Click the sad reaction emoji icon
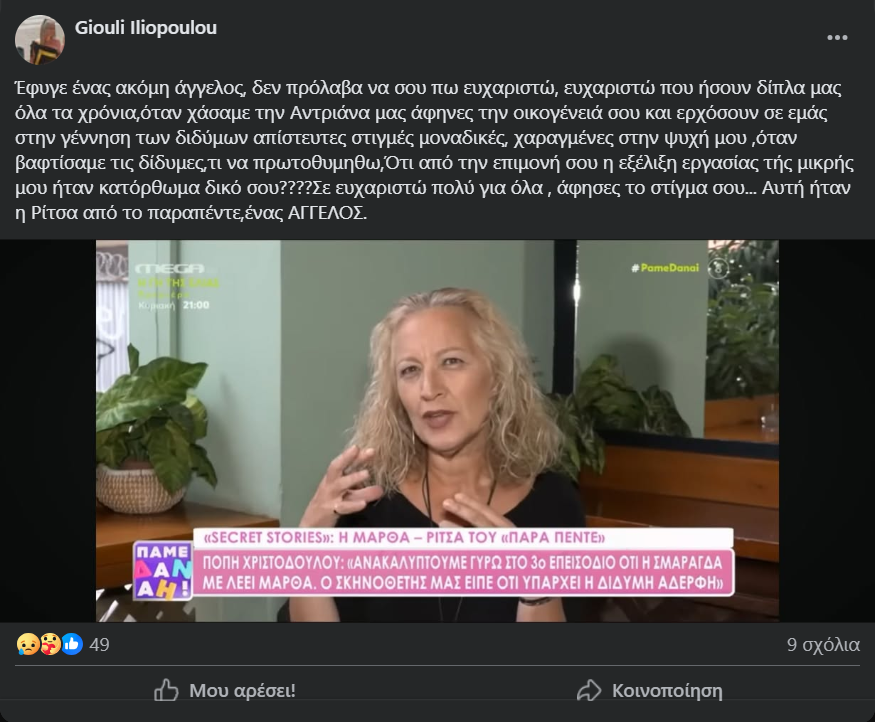Screen dimensions: 875x722 [x=27, y=644]
